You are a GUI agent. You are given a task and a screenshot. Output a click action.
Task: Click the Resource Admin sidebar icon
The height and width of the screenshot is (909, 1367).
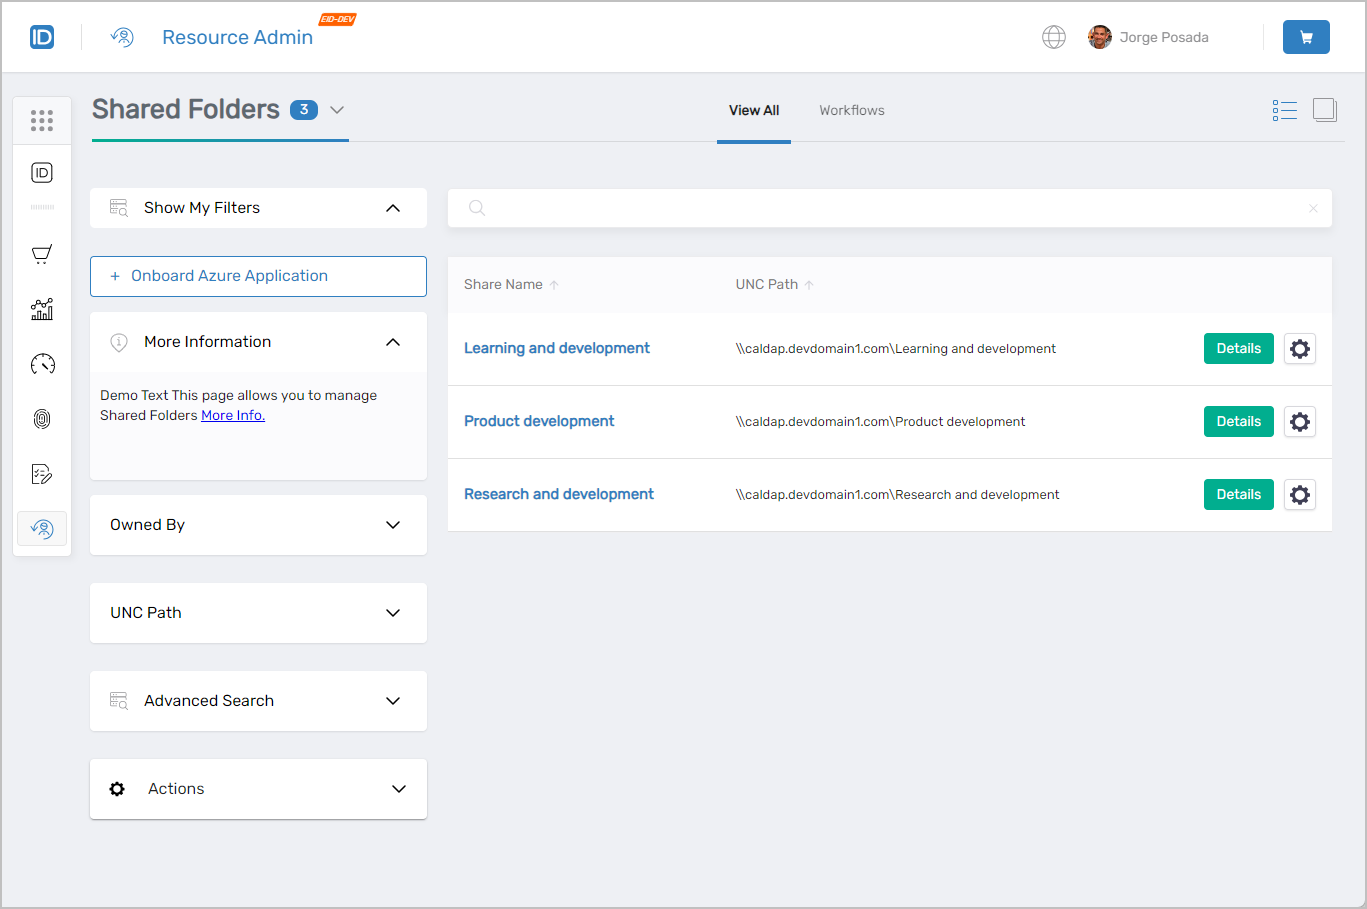click(41, 528)
